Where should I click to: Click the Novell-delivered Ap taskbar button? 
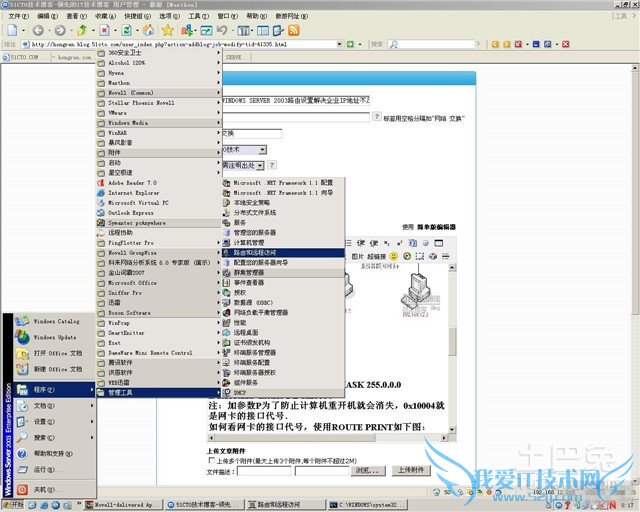(124, 505)
